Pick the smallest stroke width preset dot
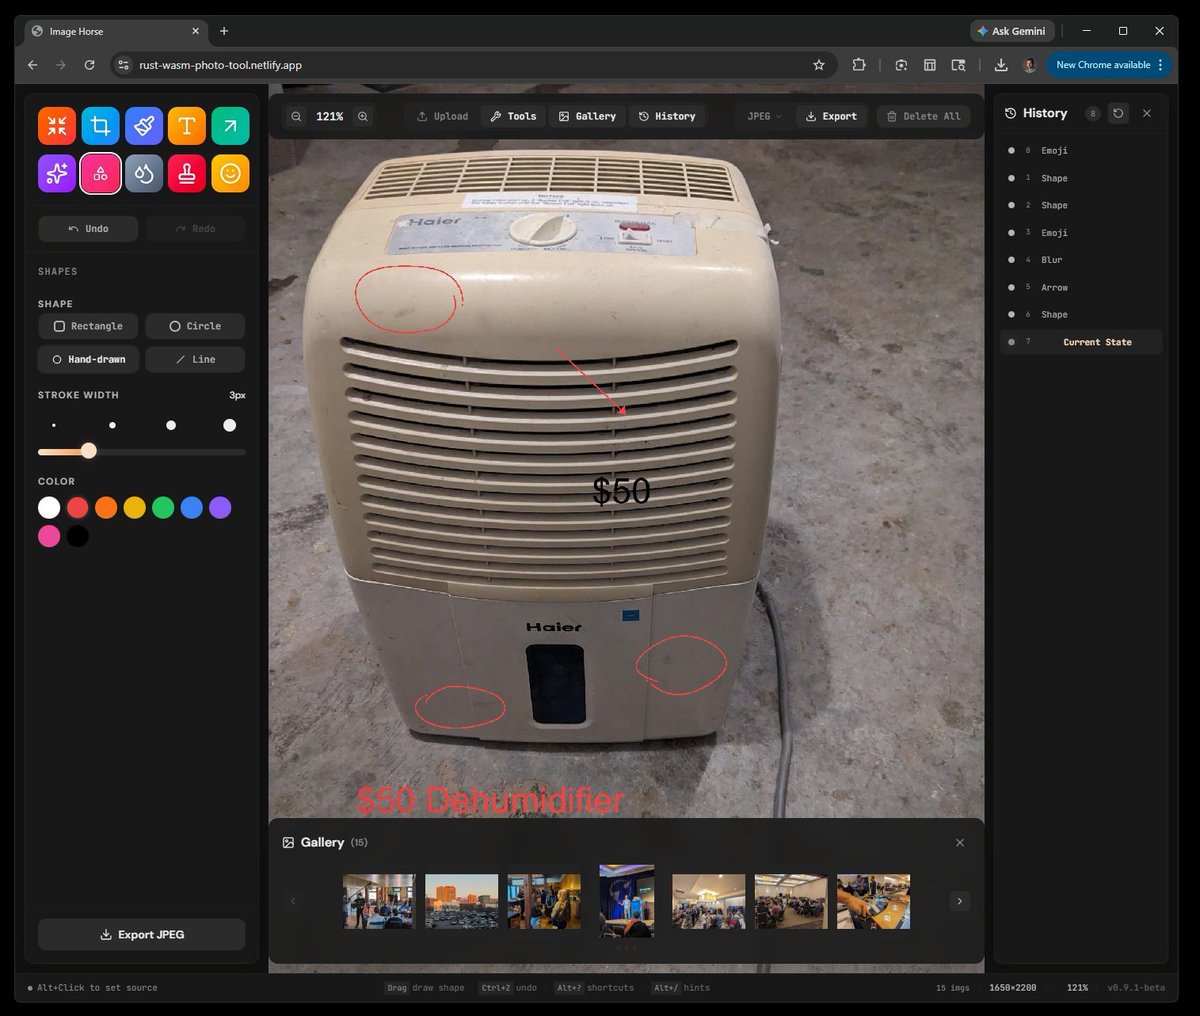1200x1016 pixels. pos(54,426)
